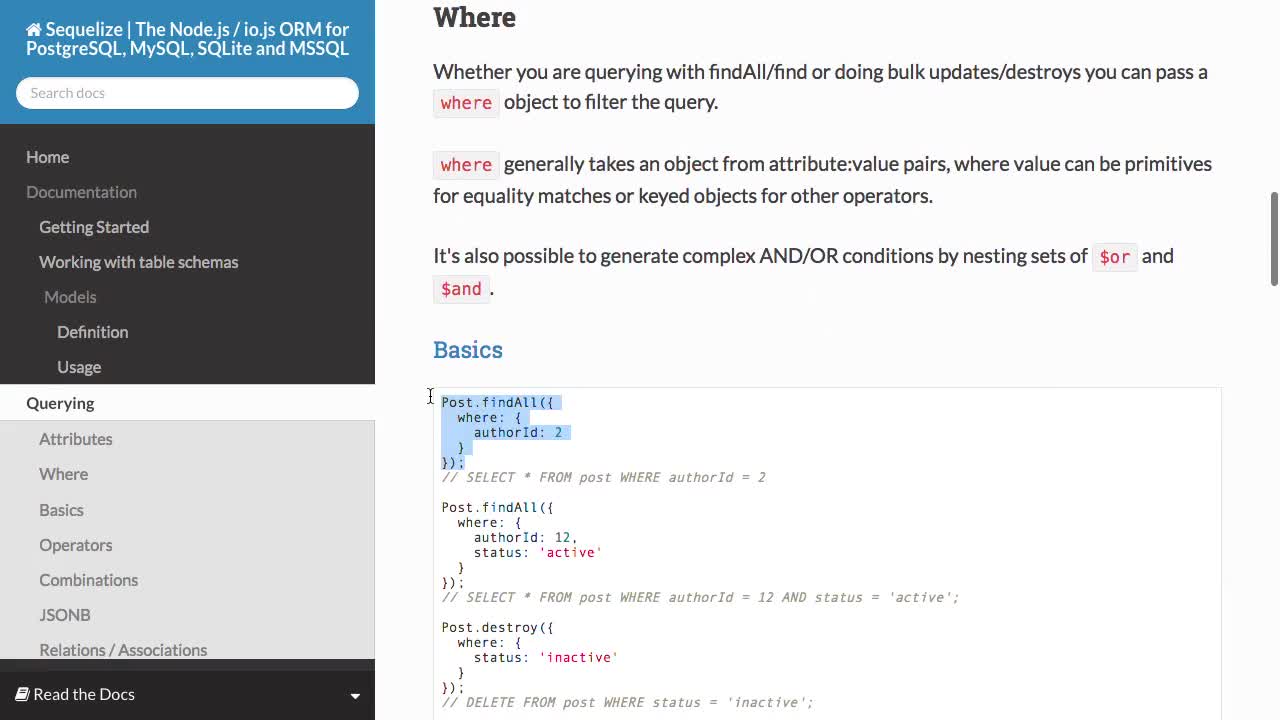The height and width of the screenshot is (720, 1280).
Task: Click the Search docs input field
Action: tap(187, 93)
